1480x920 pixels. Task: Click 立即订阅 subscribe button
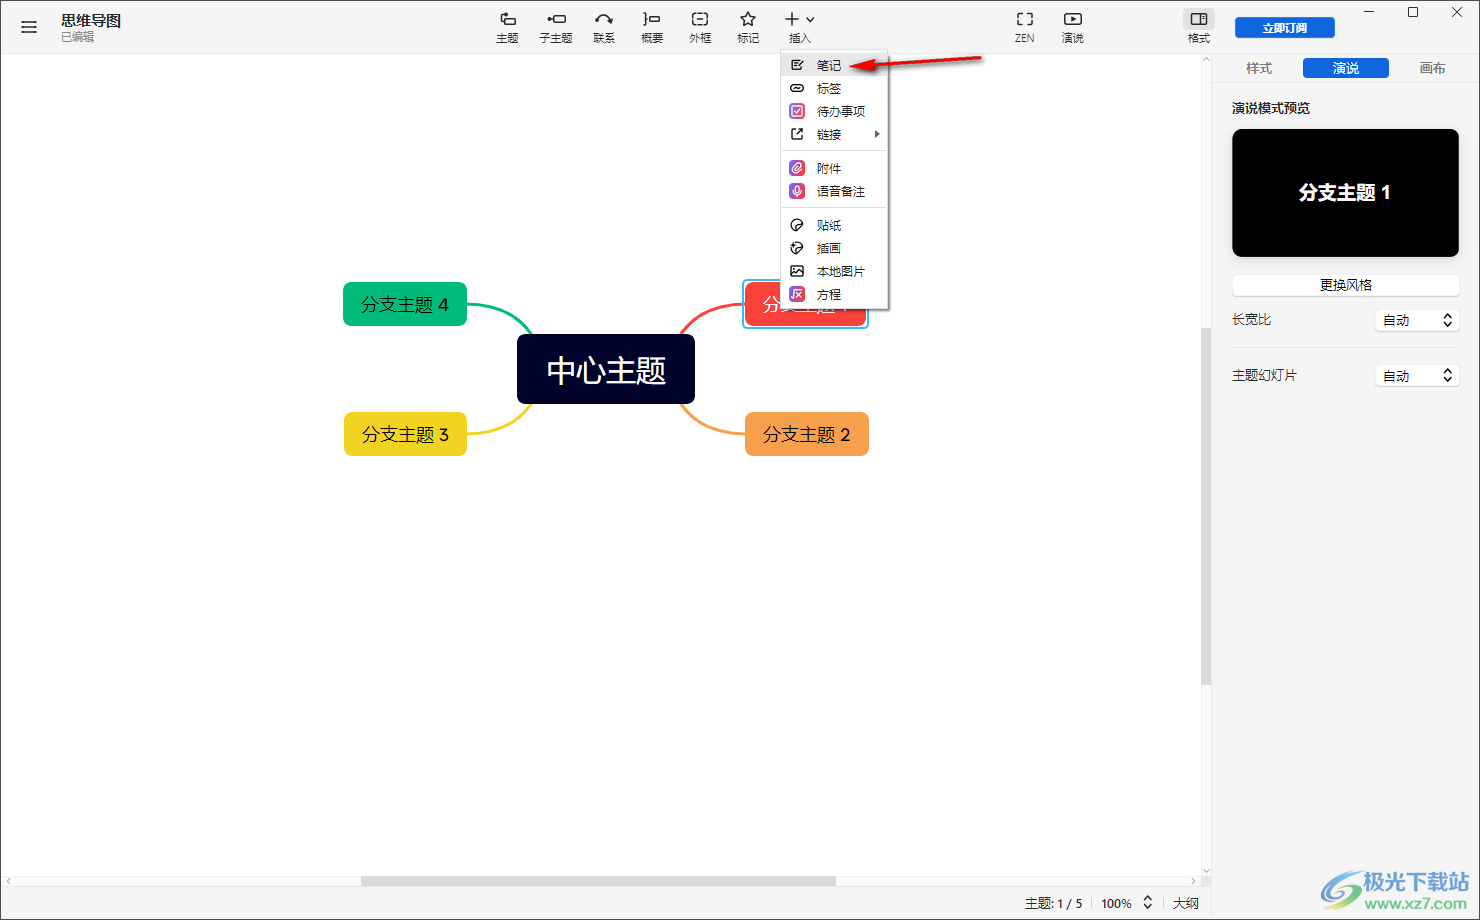pyautogui.click(x=1285, y=28)
